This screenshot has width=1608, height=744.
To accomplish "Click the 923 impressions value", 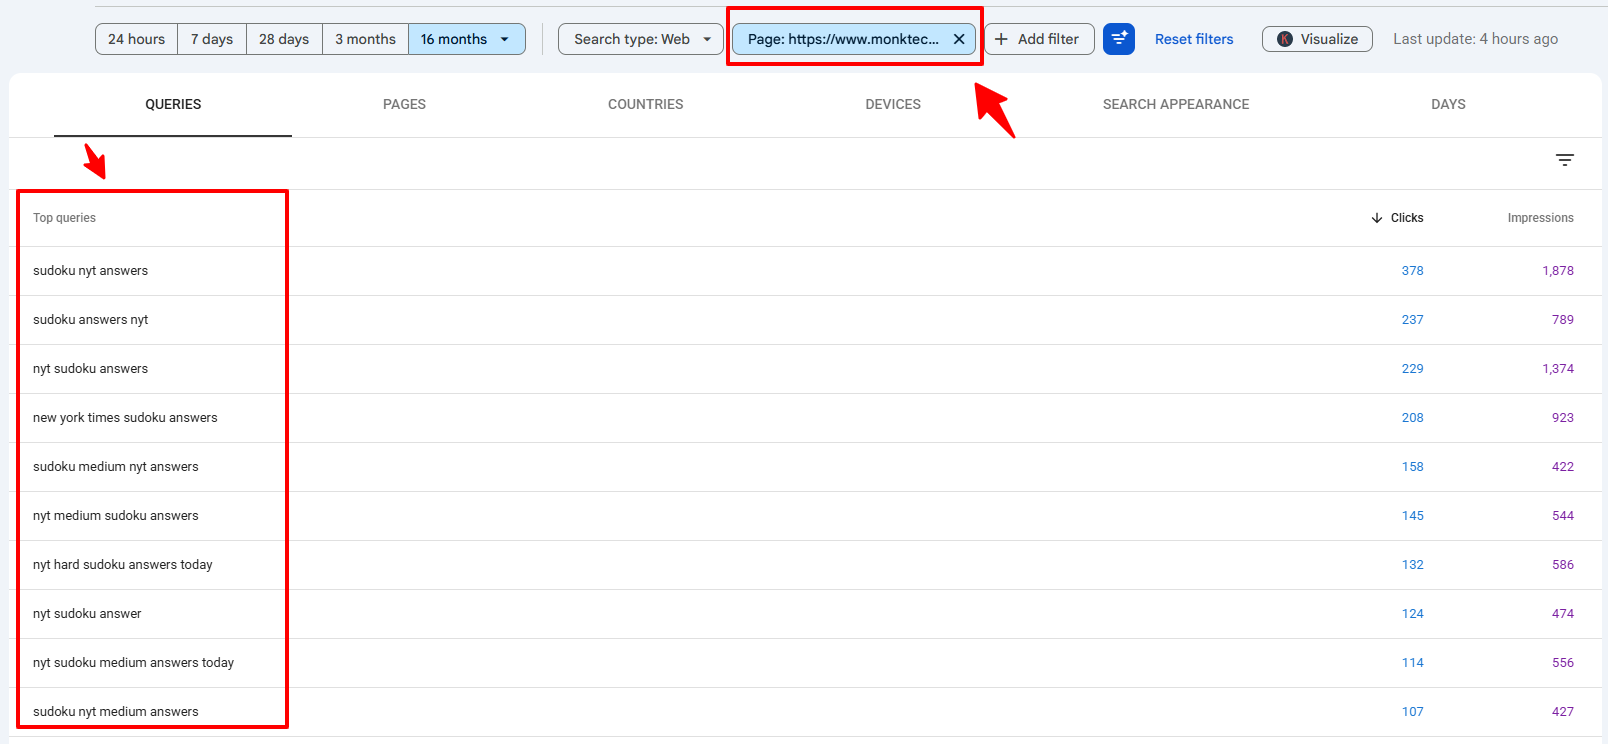I will click(1563, 418).
